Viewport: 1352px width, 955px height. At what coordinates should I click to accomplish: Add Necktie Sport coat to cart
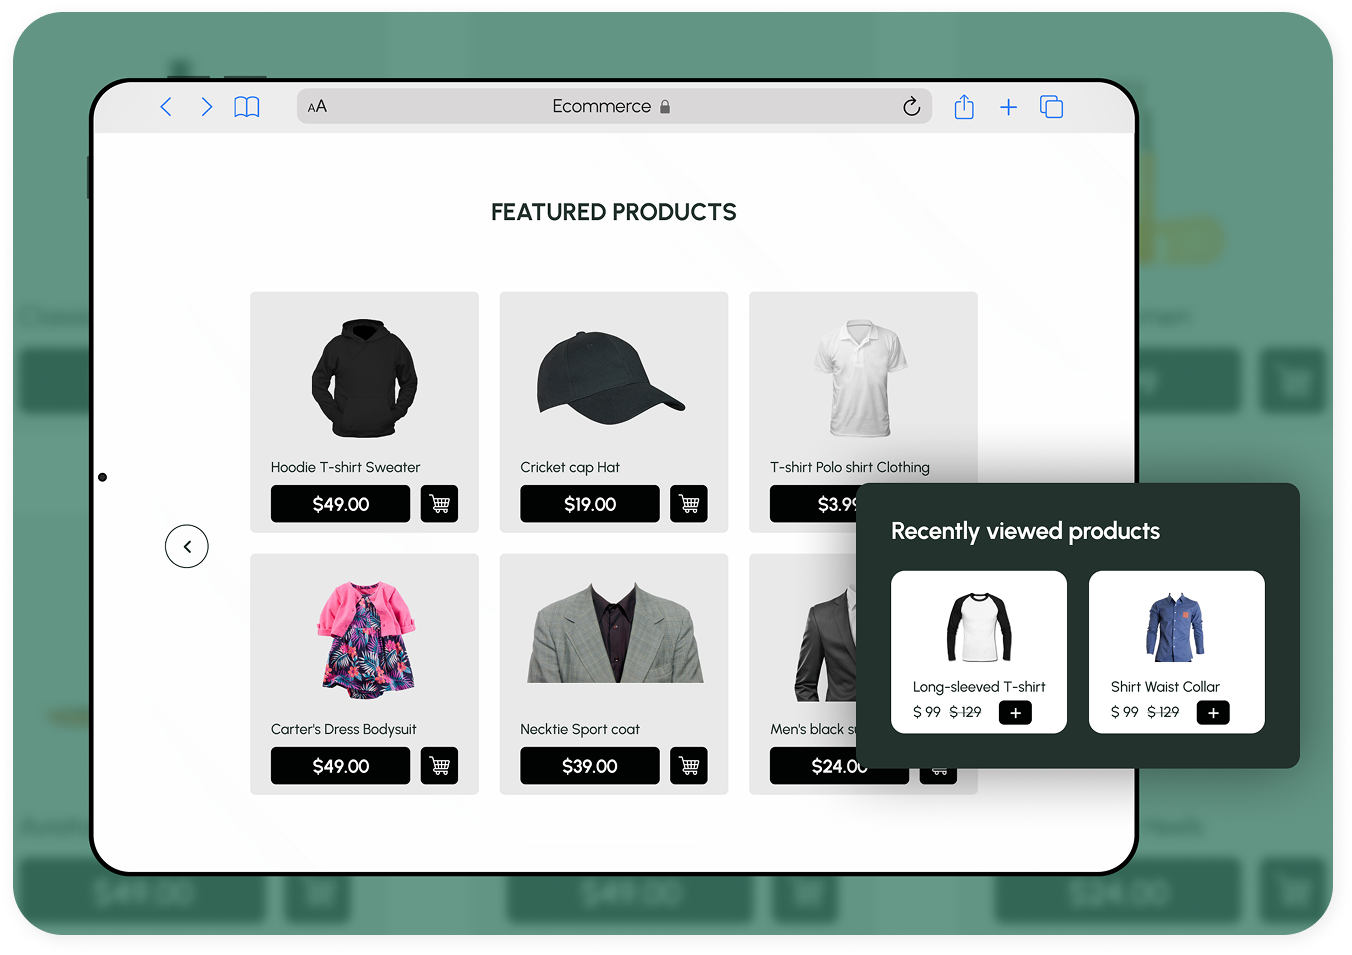689,766
